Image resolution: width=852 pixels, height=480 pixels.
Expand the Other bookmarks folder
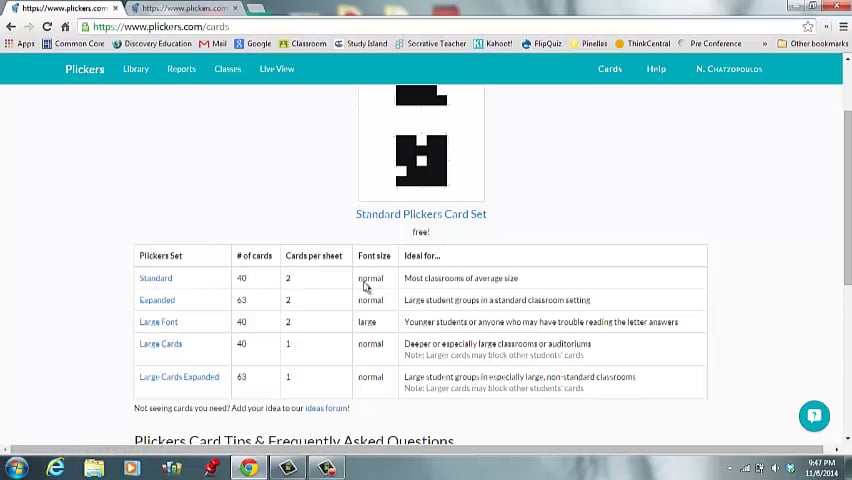coord(812,43)
